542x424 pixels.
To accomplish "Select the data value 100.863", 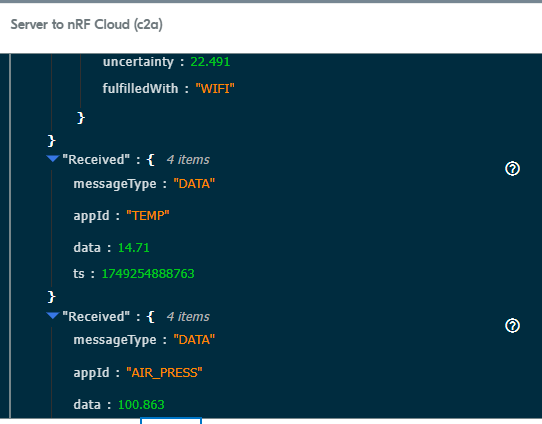I will (x=141, y=405).
